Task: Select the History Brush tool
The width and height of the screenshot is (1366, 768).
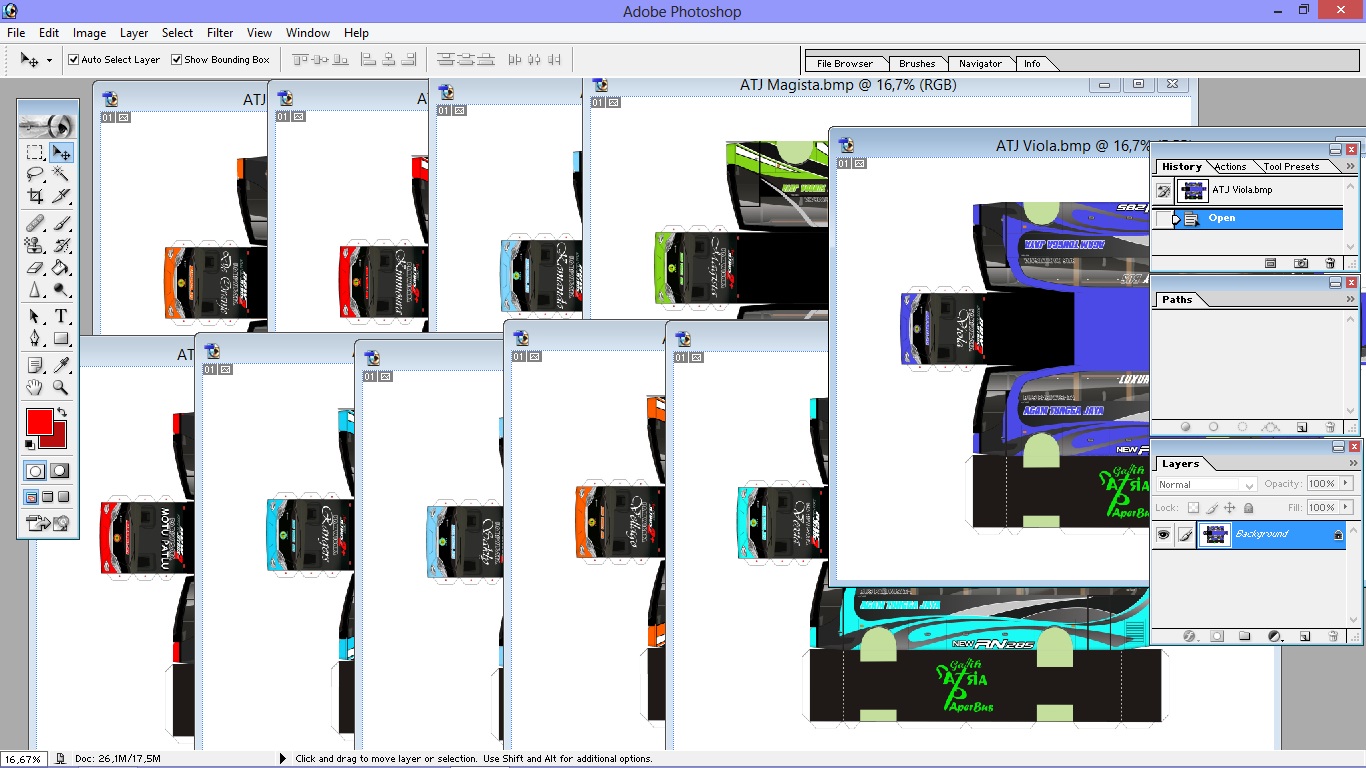Action: [61, 245]
